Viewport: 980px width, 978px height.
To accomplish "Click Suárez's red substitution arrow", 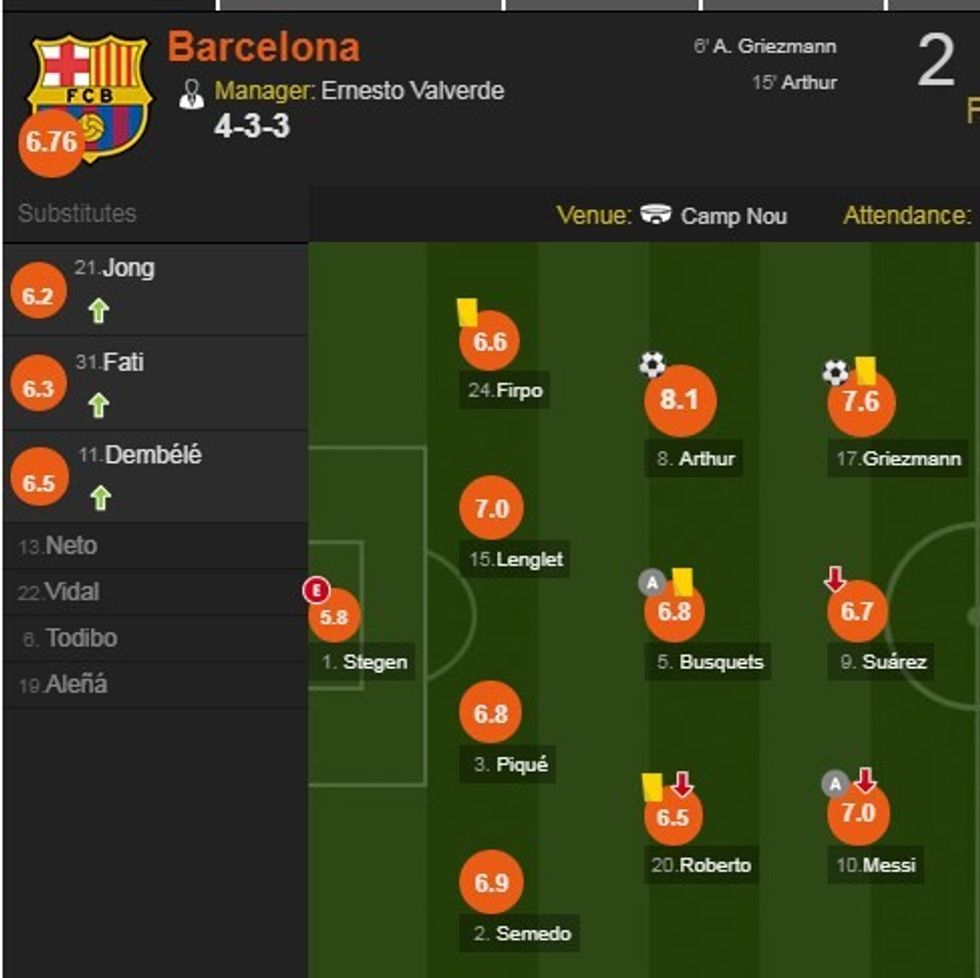I will pos(834,578).
